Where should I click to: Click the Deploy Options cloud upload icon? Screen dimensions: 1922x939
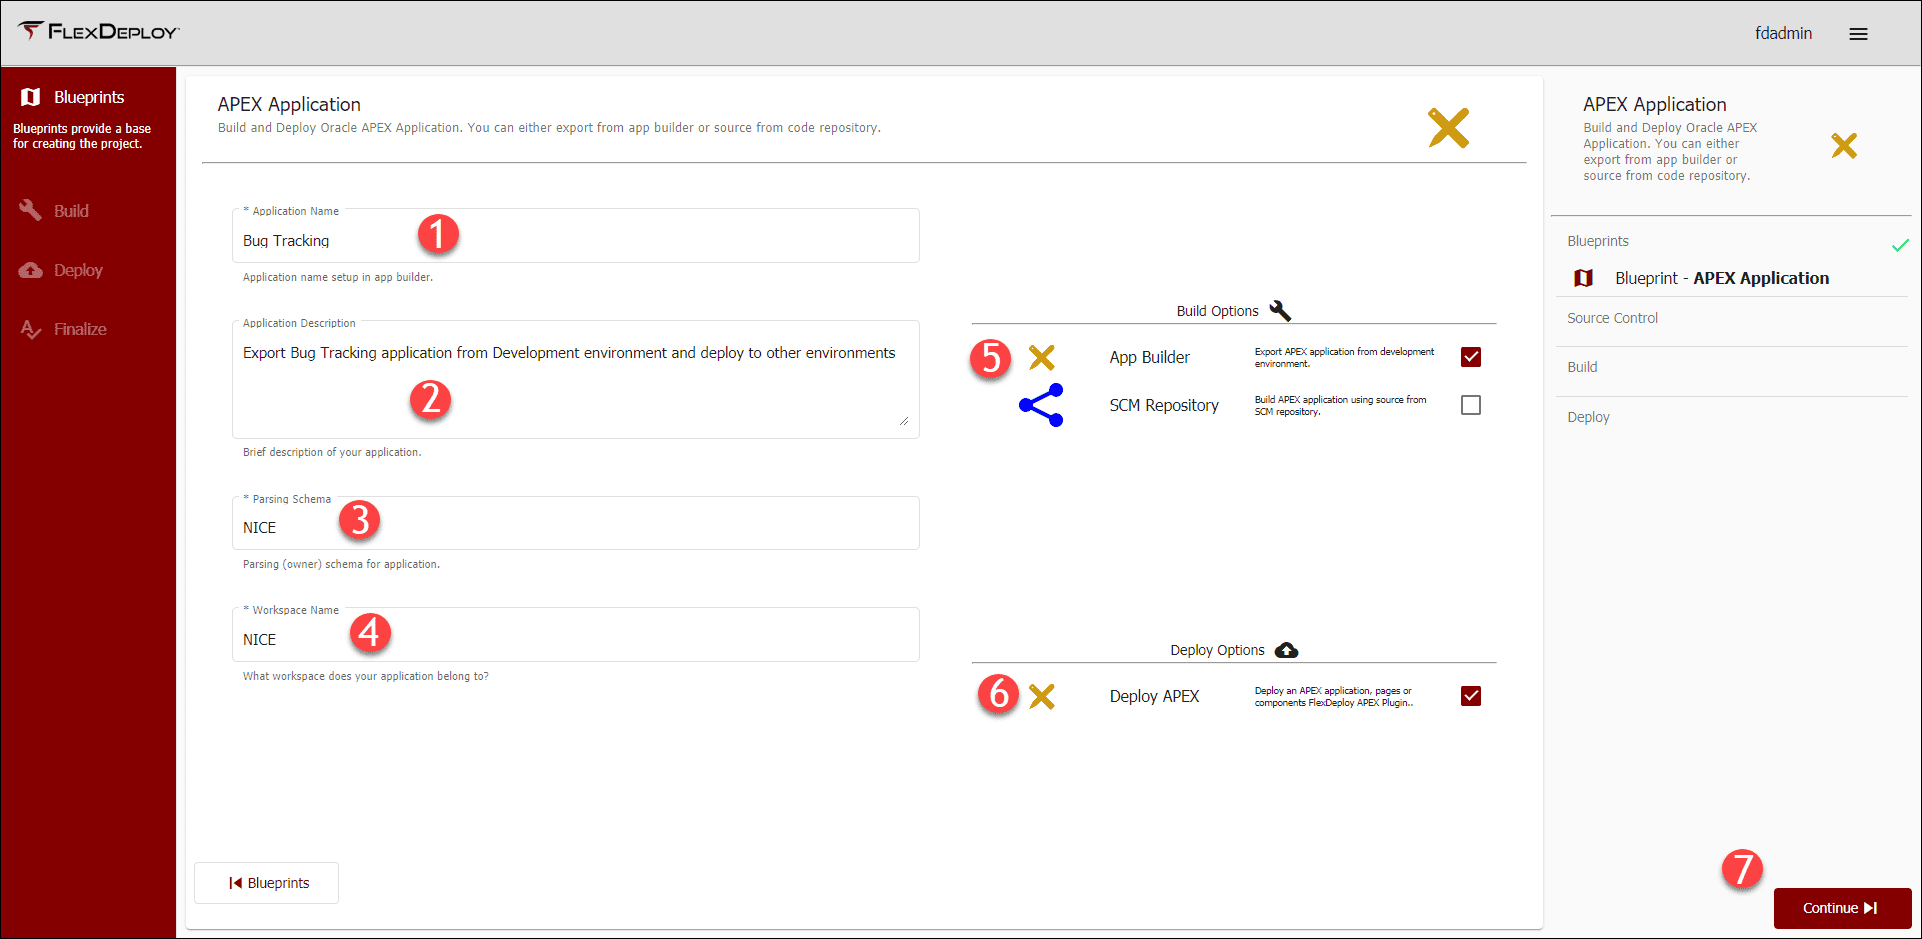point(1287,650)
